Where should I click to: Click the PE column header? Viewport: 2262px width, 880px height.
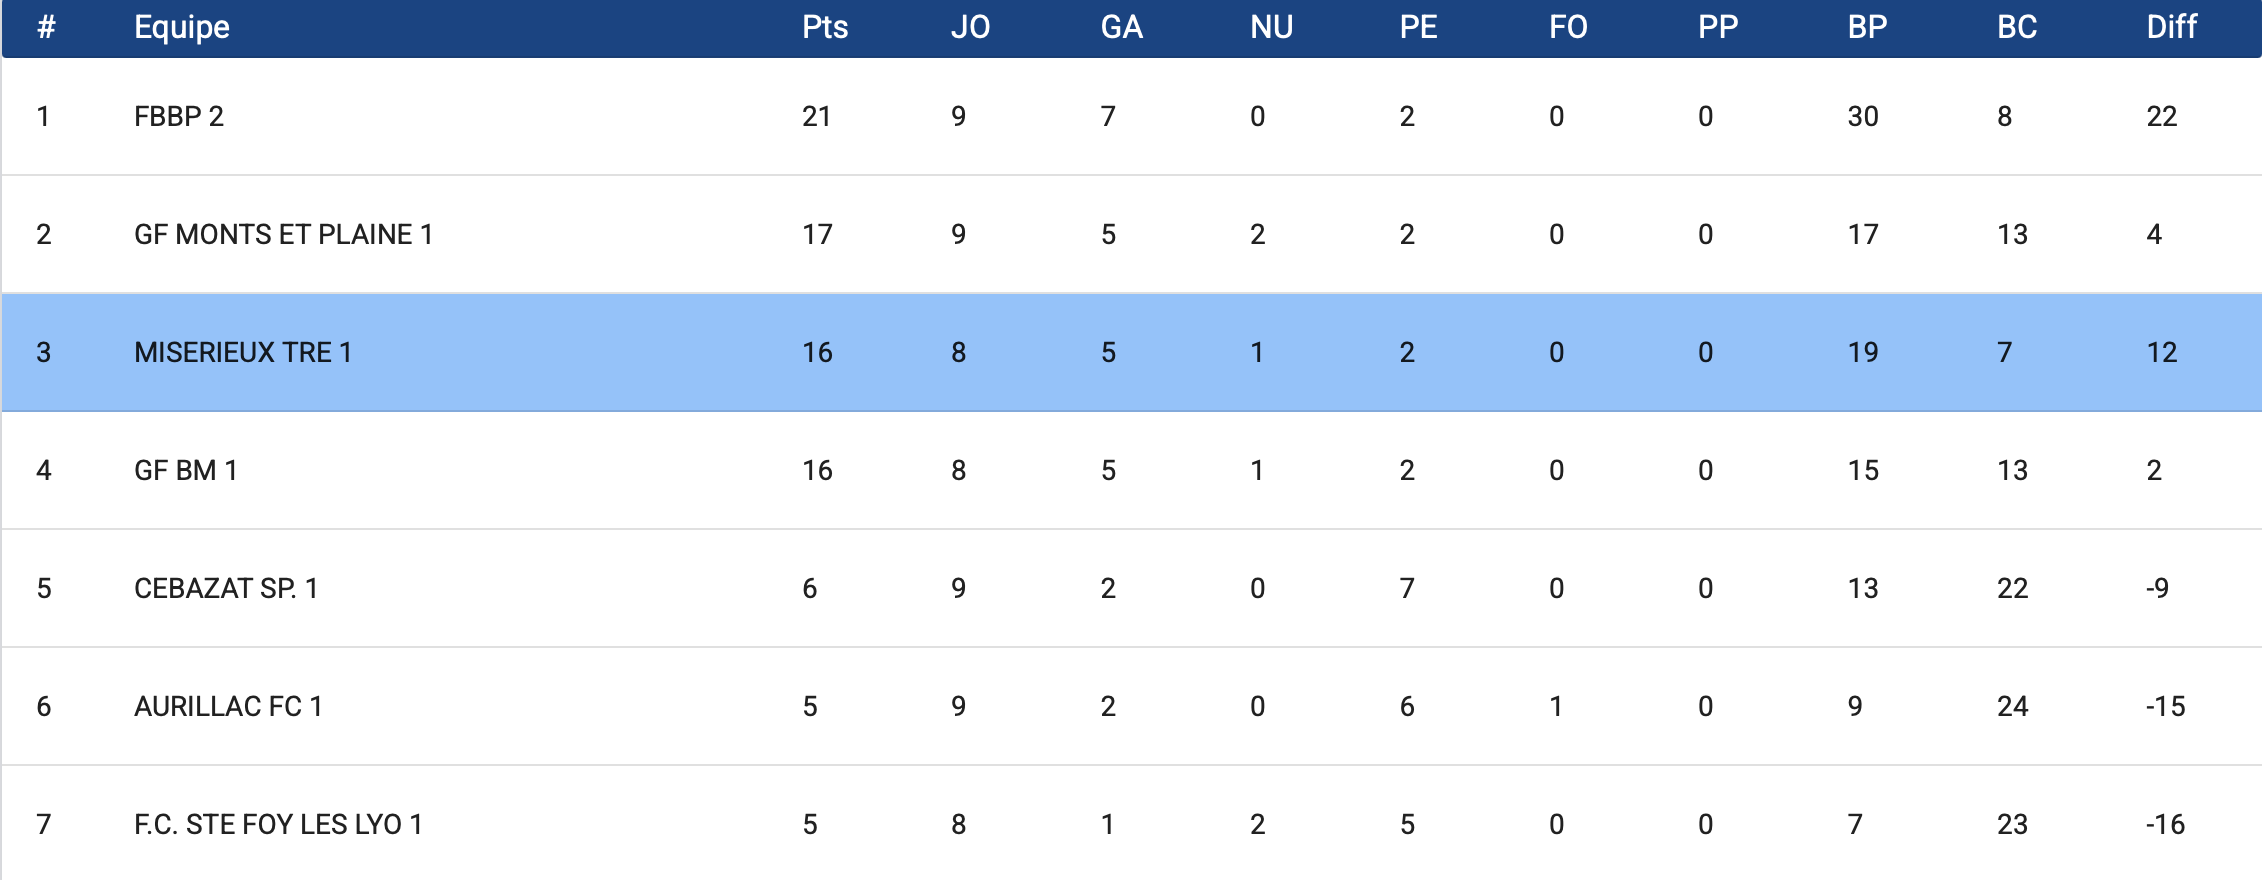click(1418, 27)
